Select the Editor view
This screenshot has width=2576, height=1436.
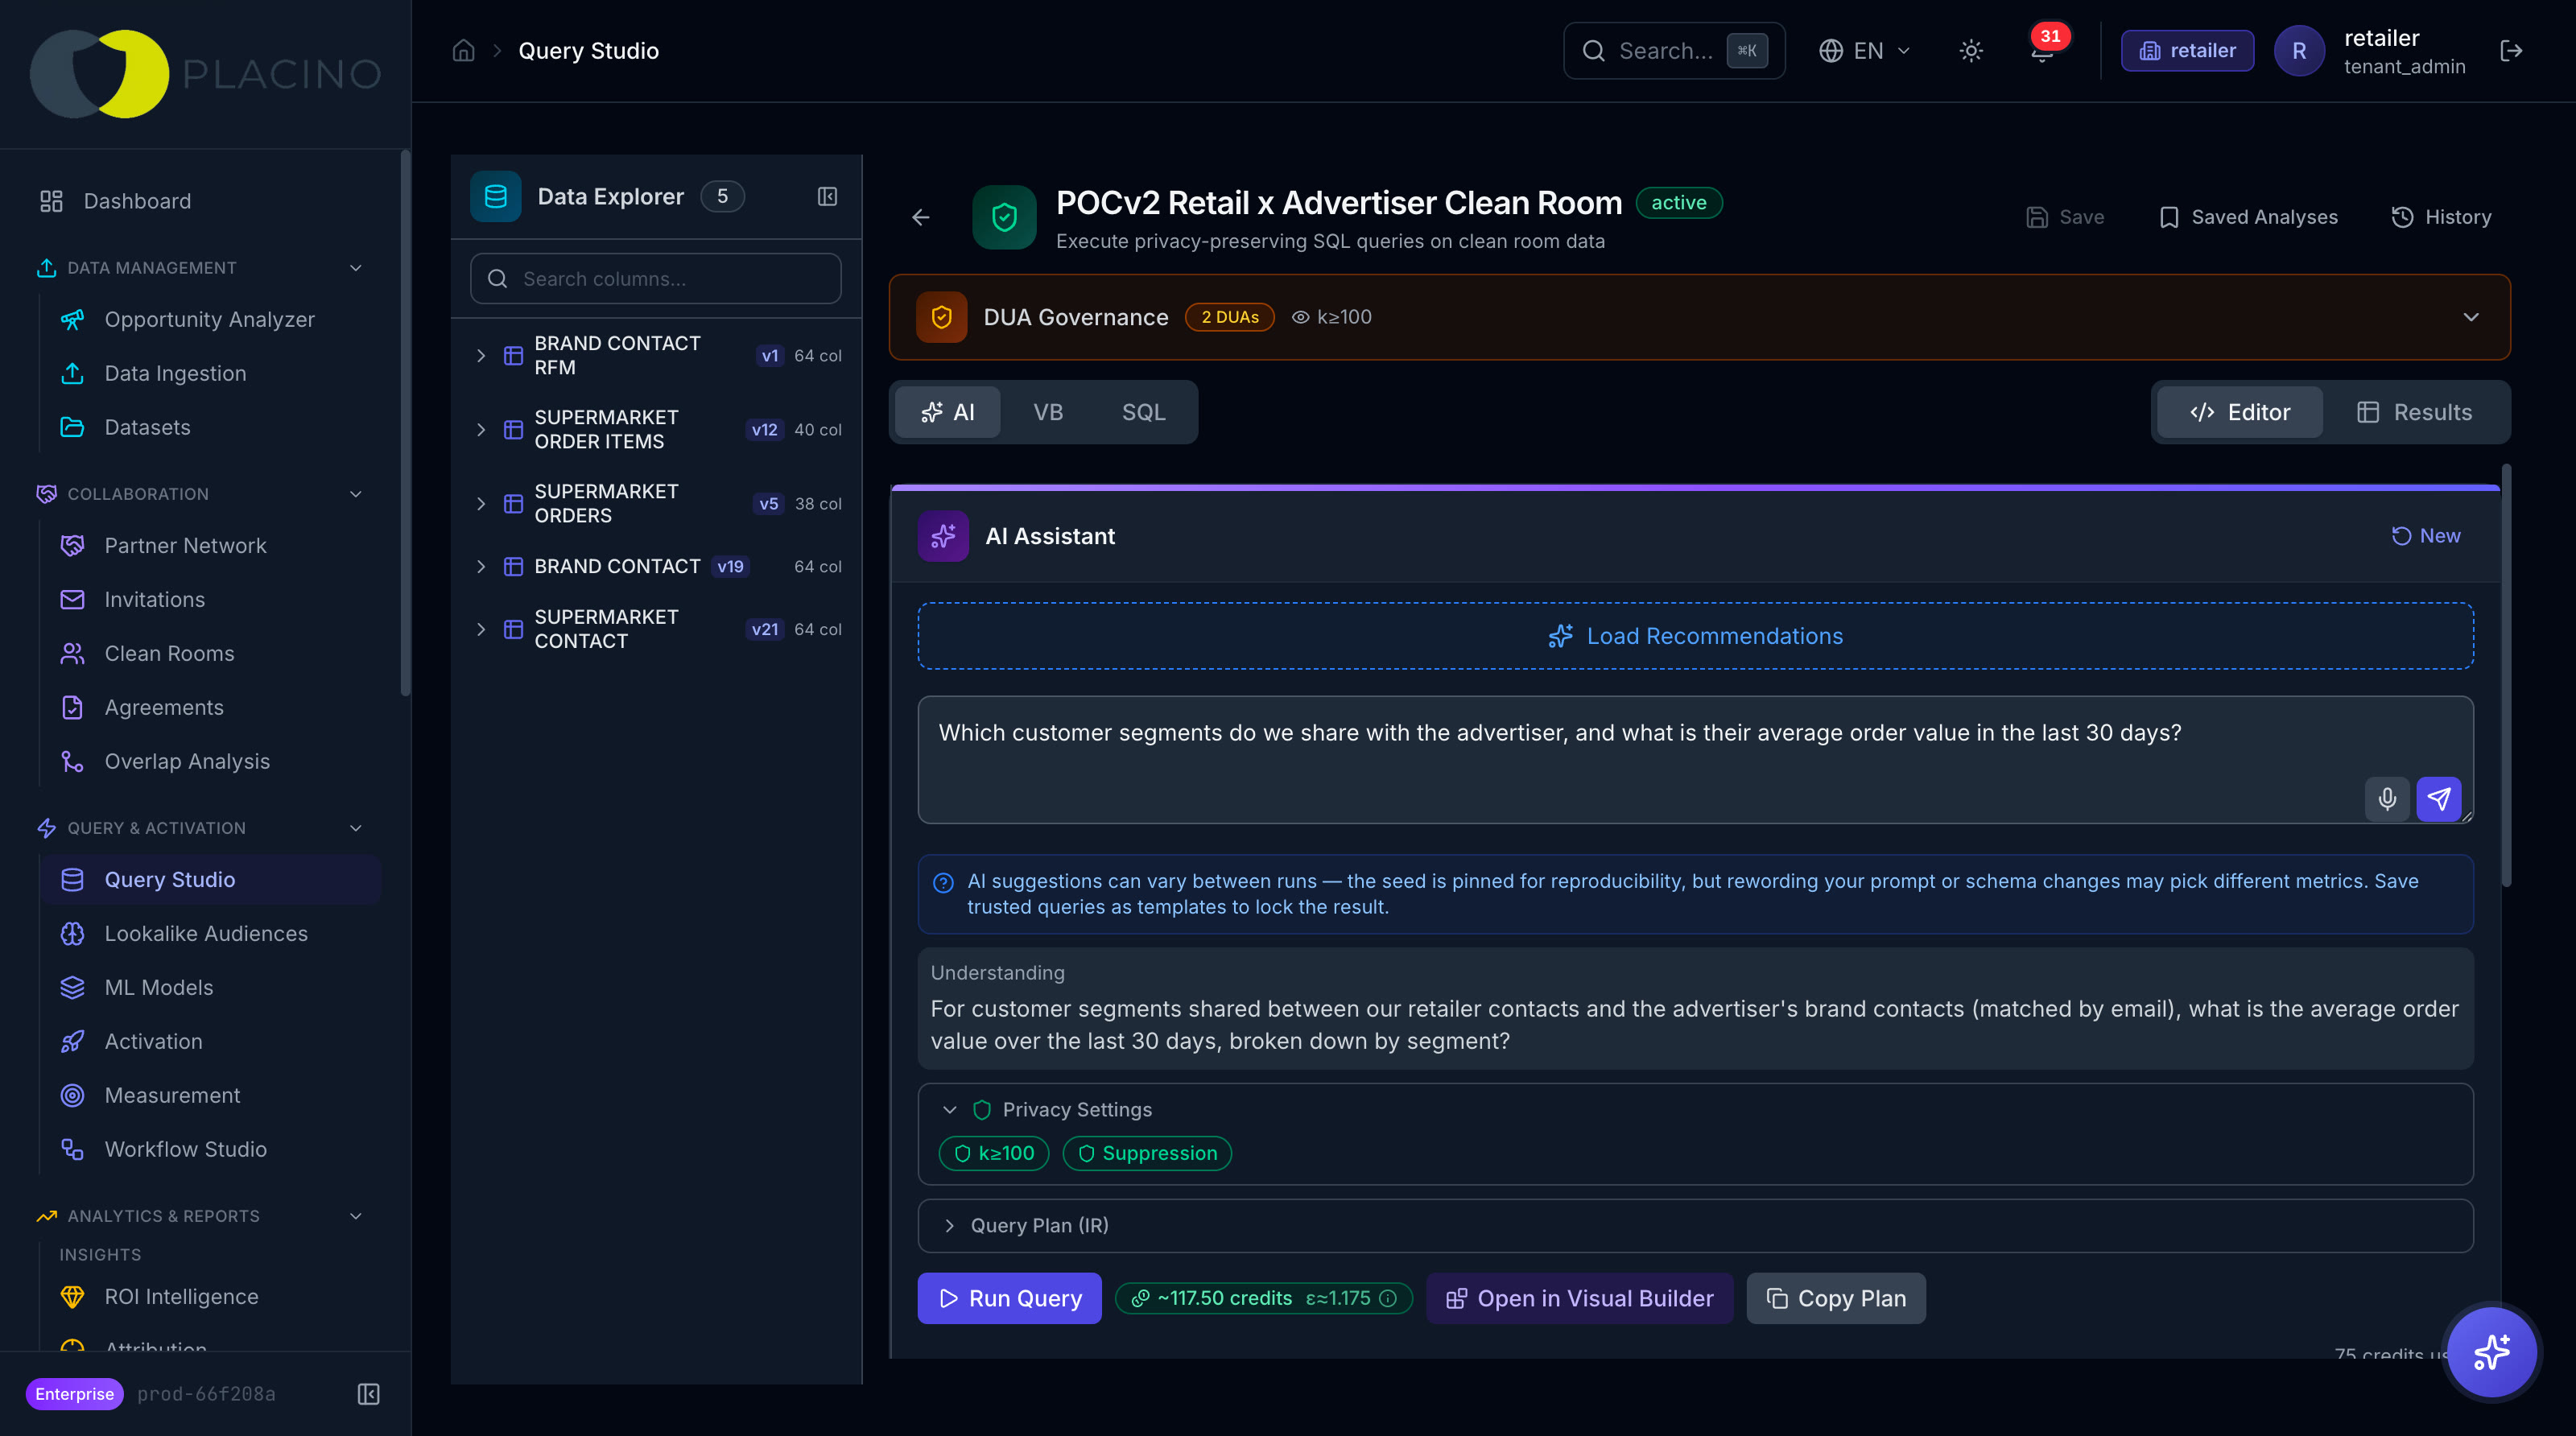[x=2239, y=412]
